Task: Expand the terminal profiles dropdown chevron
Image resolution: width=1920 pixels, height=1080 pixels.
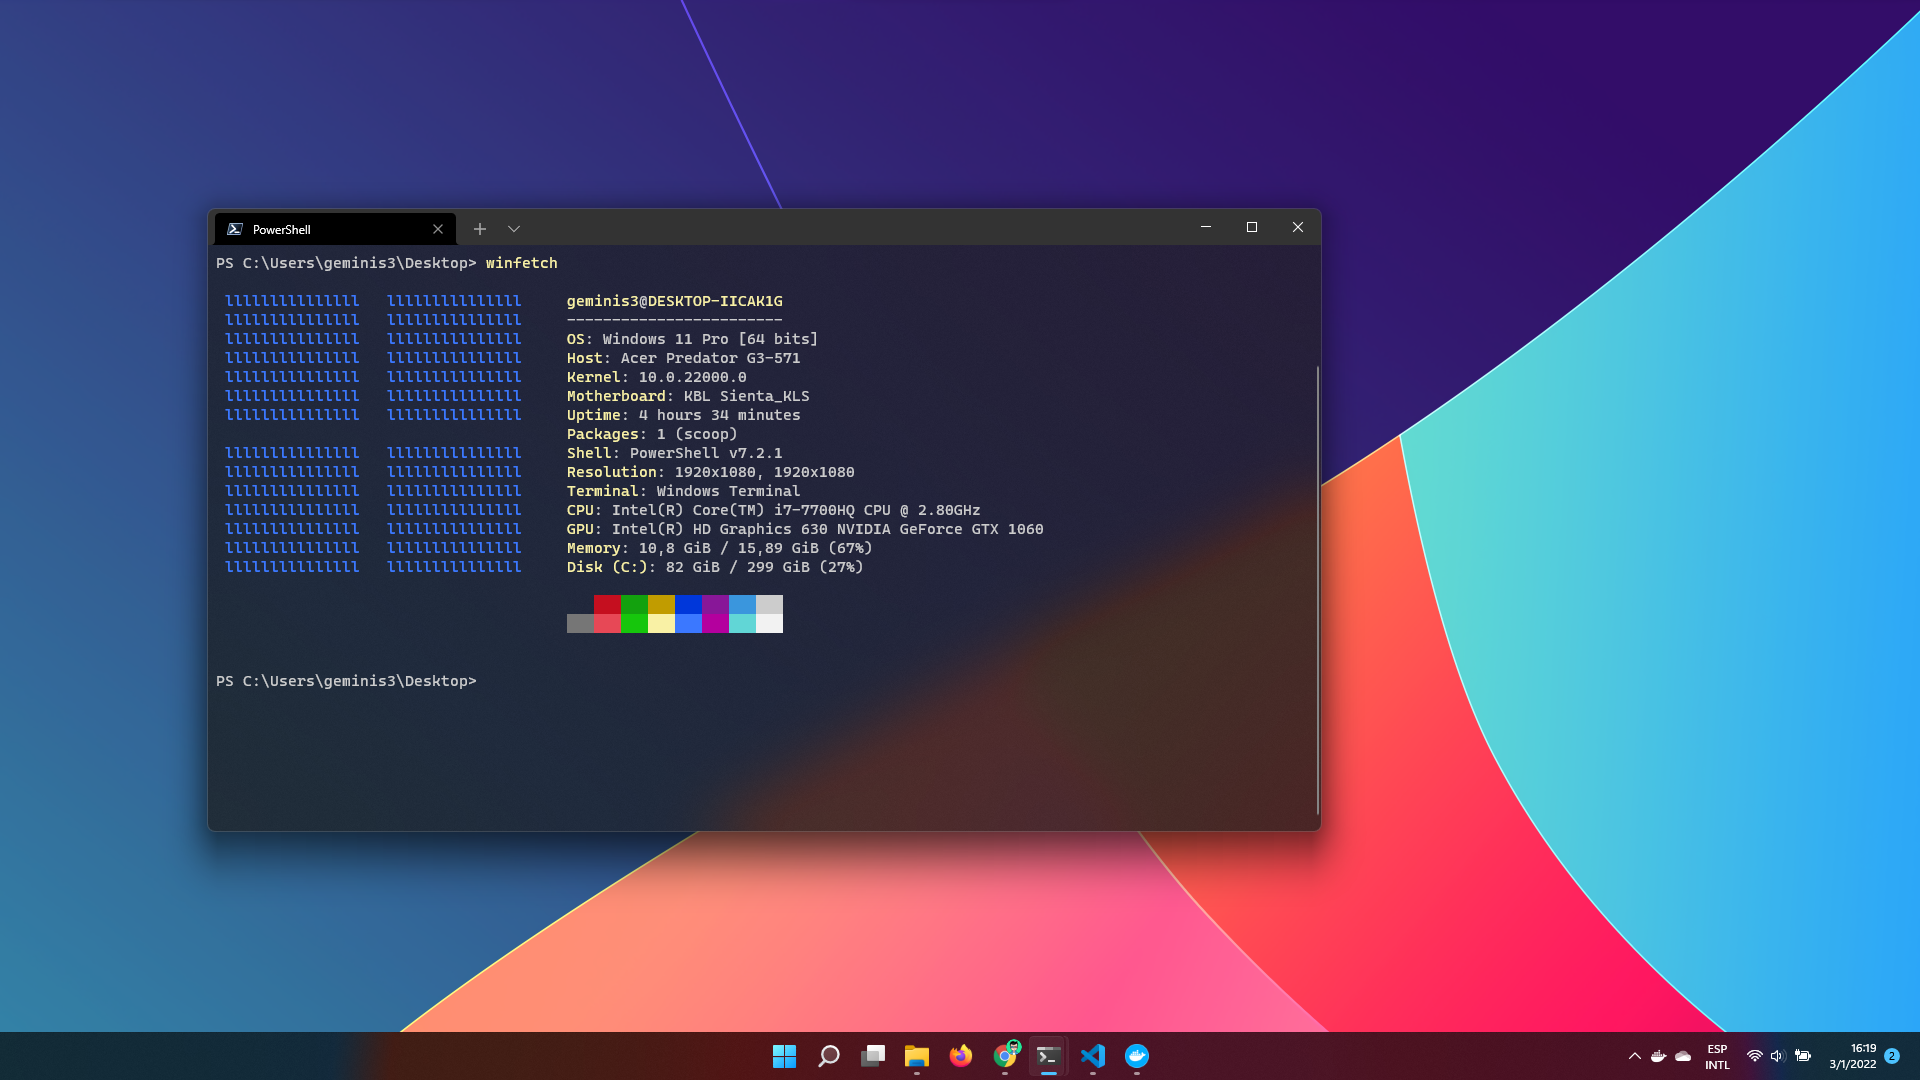Action: tap(514, 229)
